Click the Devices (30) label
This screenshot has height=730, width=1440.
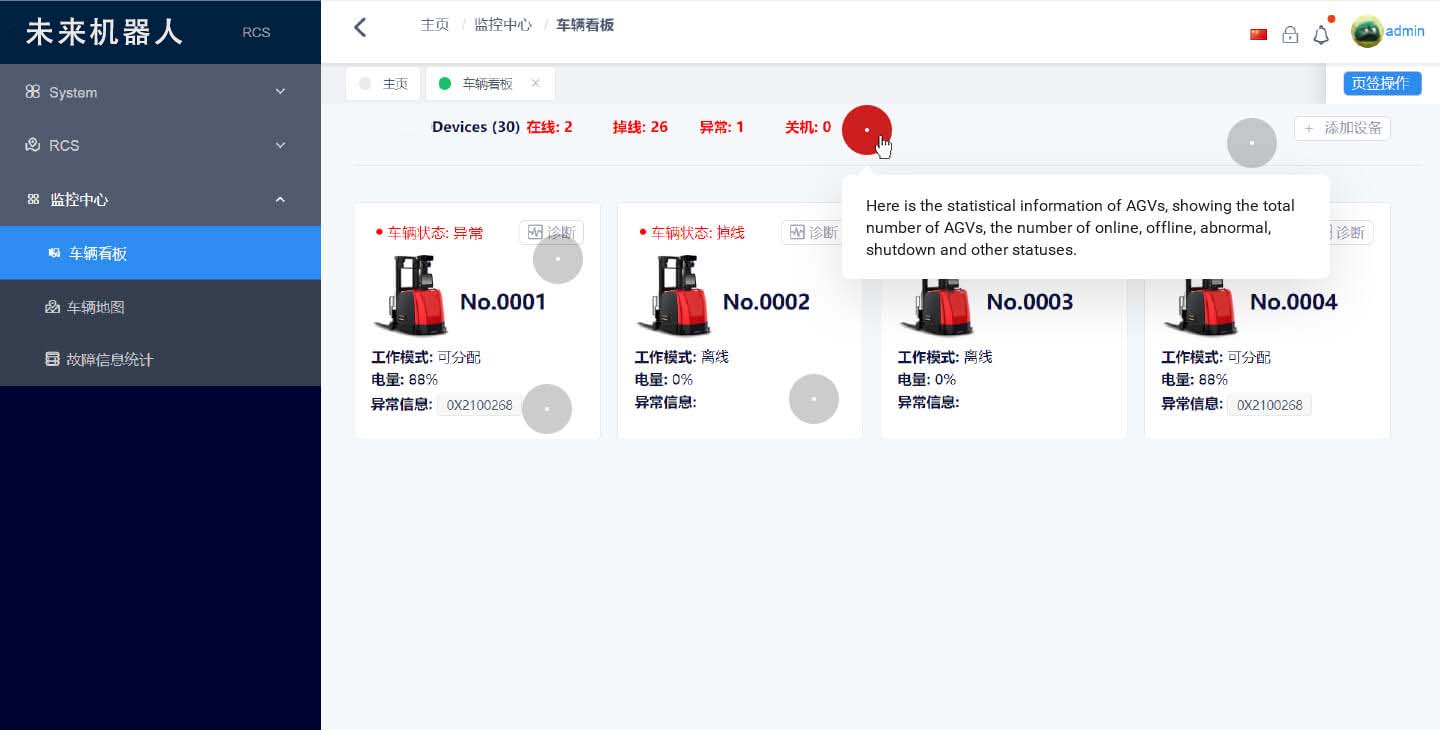[x=476, y=127]
